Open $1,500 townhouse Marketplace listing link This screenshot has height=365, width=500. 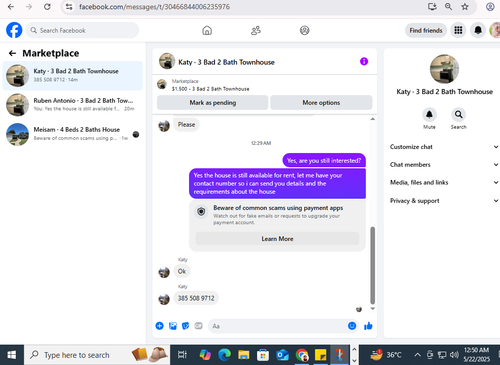pyautogui.click(x=210, y=89)
